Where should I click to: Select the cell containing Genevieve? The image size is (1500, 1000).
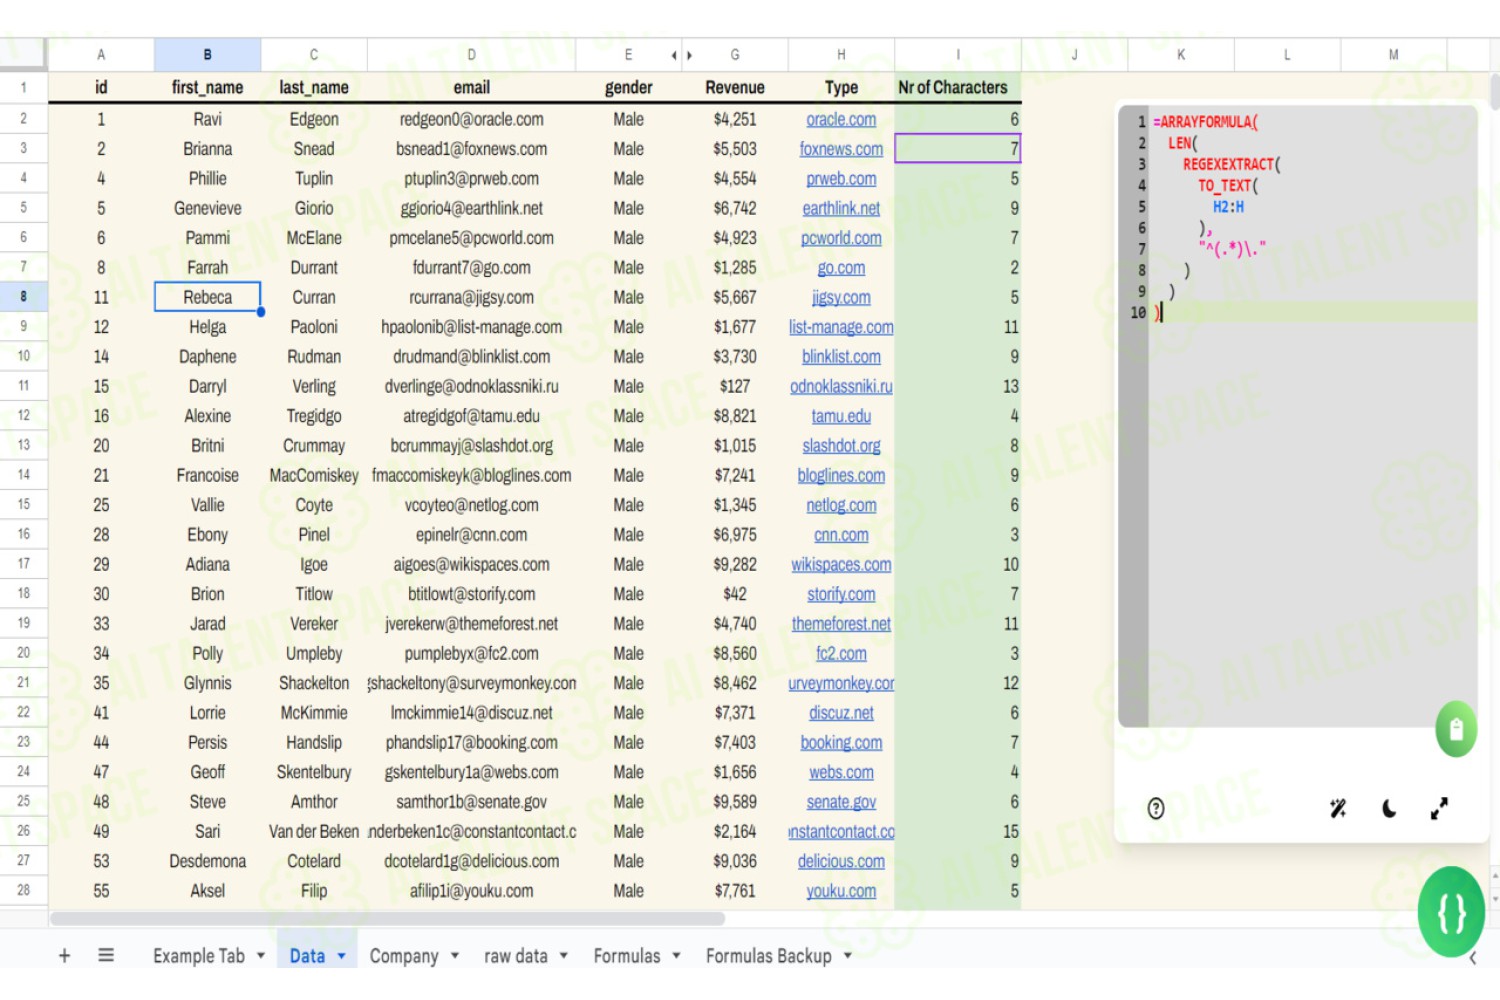click(x=207, y=209)
